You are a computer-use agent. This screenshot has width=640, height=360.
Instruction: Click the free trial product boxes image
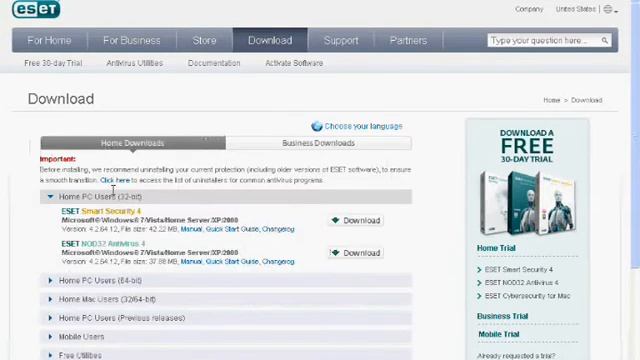(x=527, y=203)
